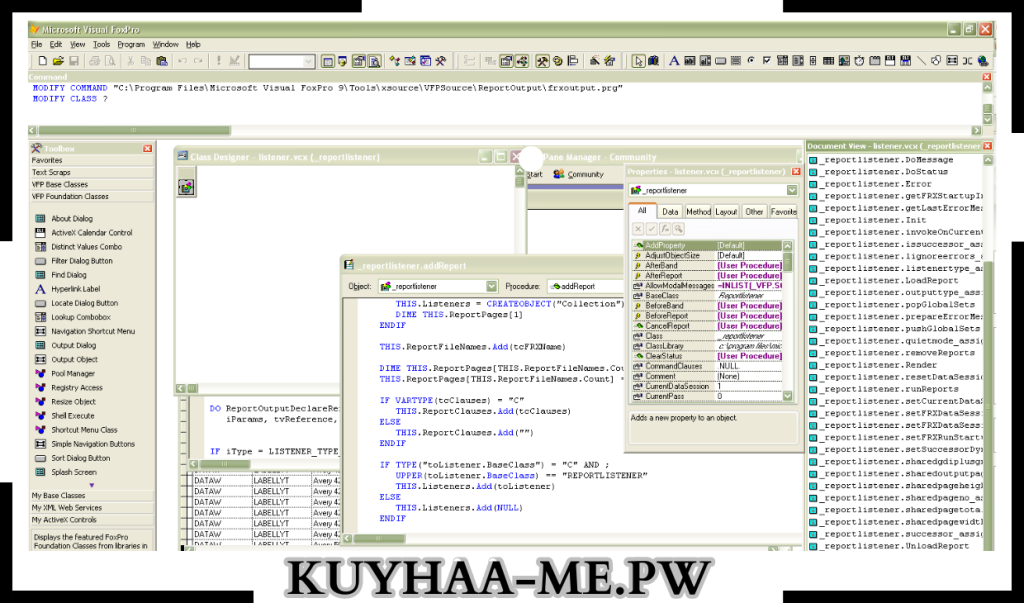Image resolution: width=1024 pixels, height=603 pixels.
Task: Open the Procedure dropdown showing addReport
Action: click(x=586, y=286)
